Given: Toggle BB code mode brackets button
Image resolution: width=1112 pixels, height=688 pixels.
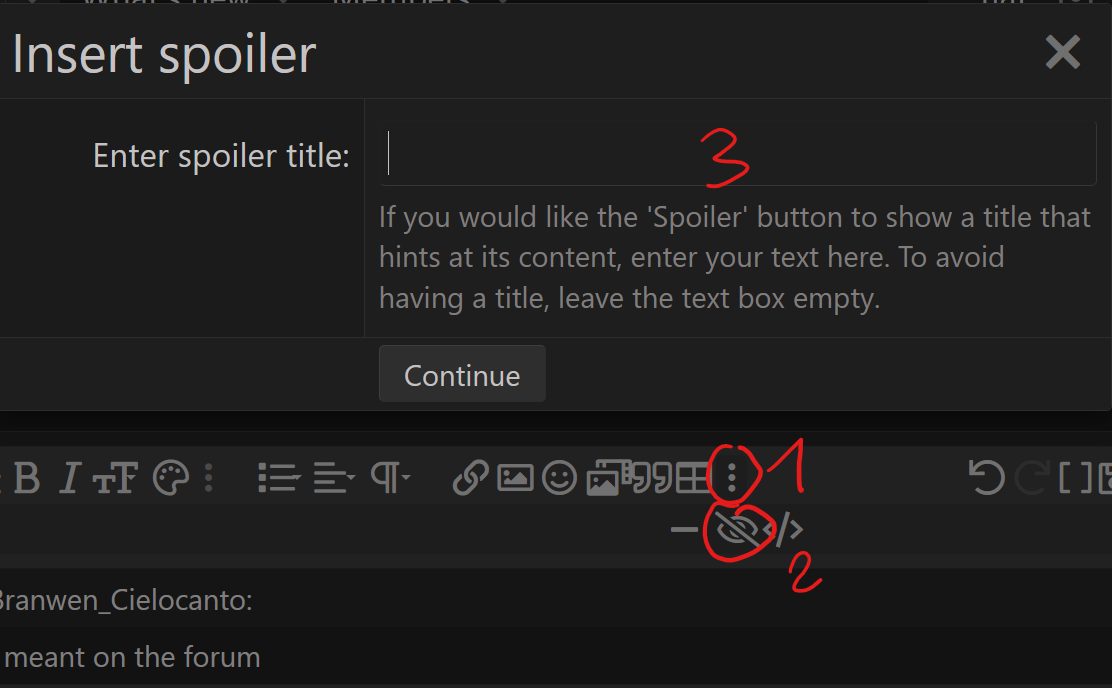Looking at the screenshot, I should pyautogui.click(x=1075, y=477).
